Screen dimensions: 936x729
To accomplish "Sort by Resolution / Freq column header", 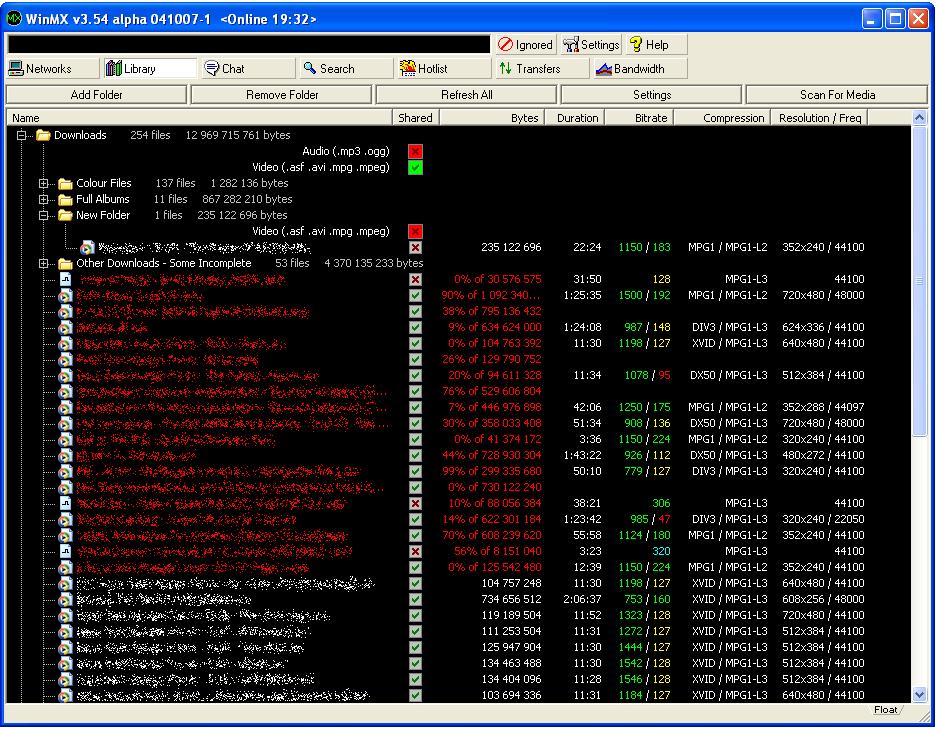I will tap(819, 118).
